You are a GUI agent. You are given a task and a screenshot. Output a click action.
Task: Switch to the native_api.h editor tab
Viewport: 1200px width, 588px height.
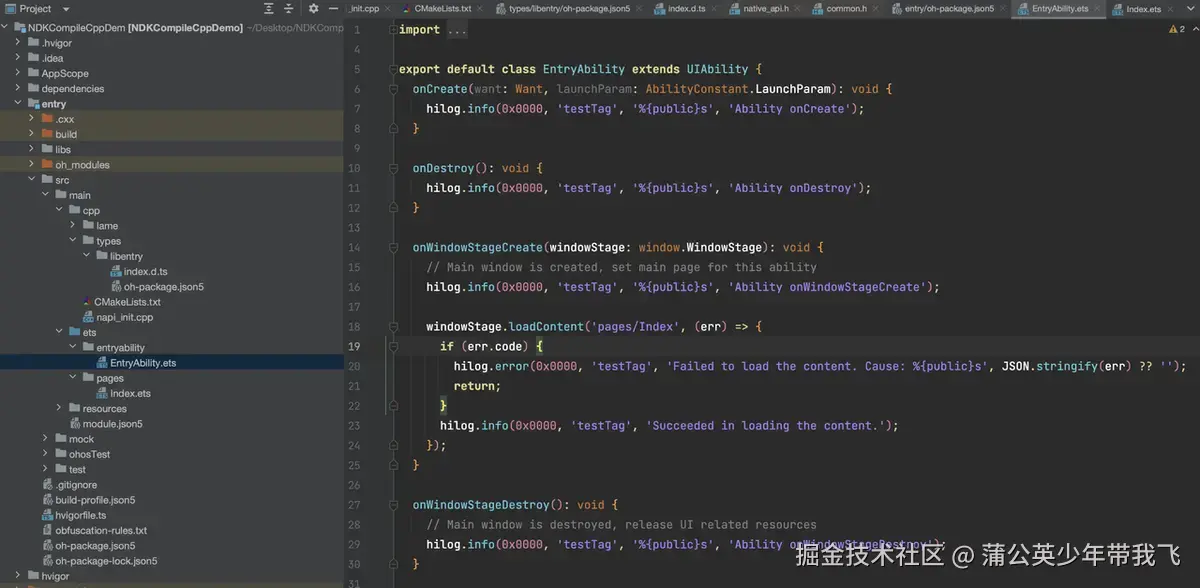pos(767,8)
